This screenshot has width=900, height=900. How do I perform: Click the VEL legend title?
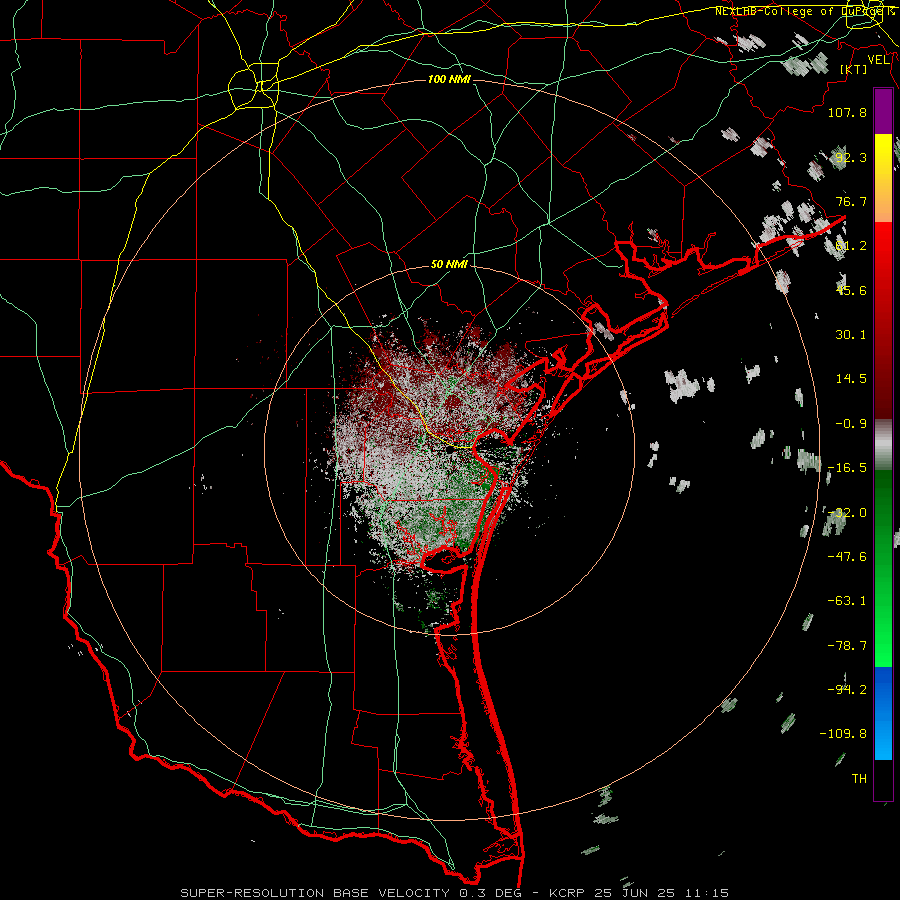tap(878, 60)
